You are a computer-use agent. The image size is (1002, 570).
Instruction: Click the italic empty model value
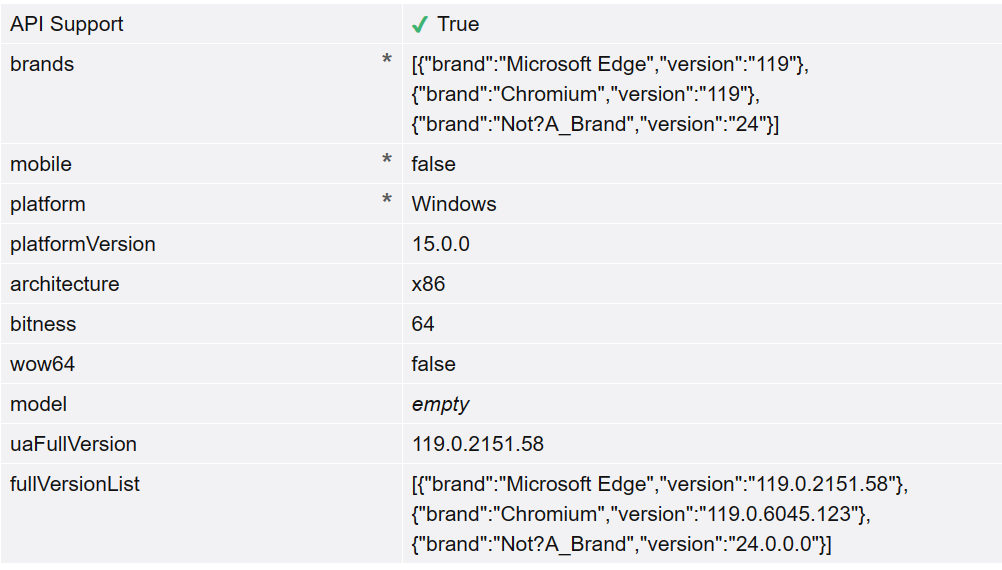pos(441,404)
